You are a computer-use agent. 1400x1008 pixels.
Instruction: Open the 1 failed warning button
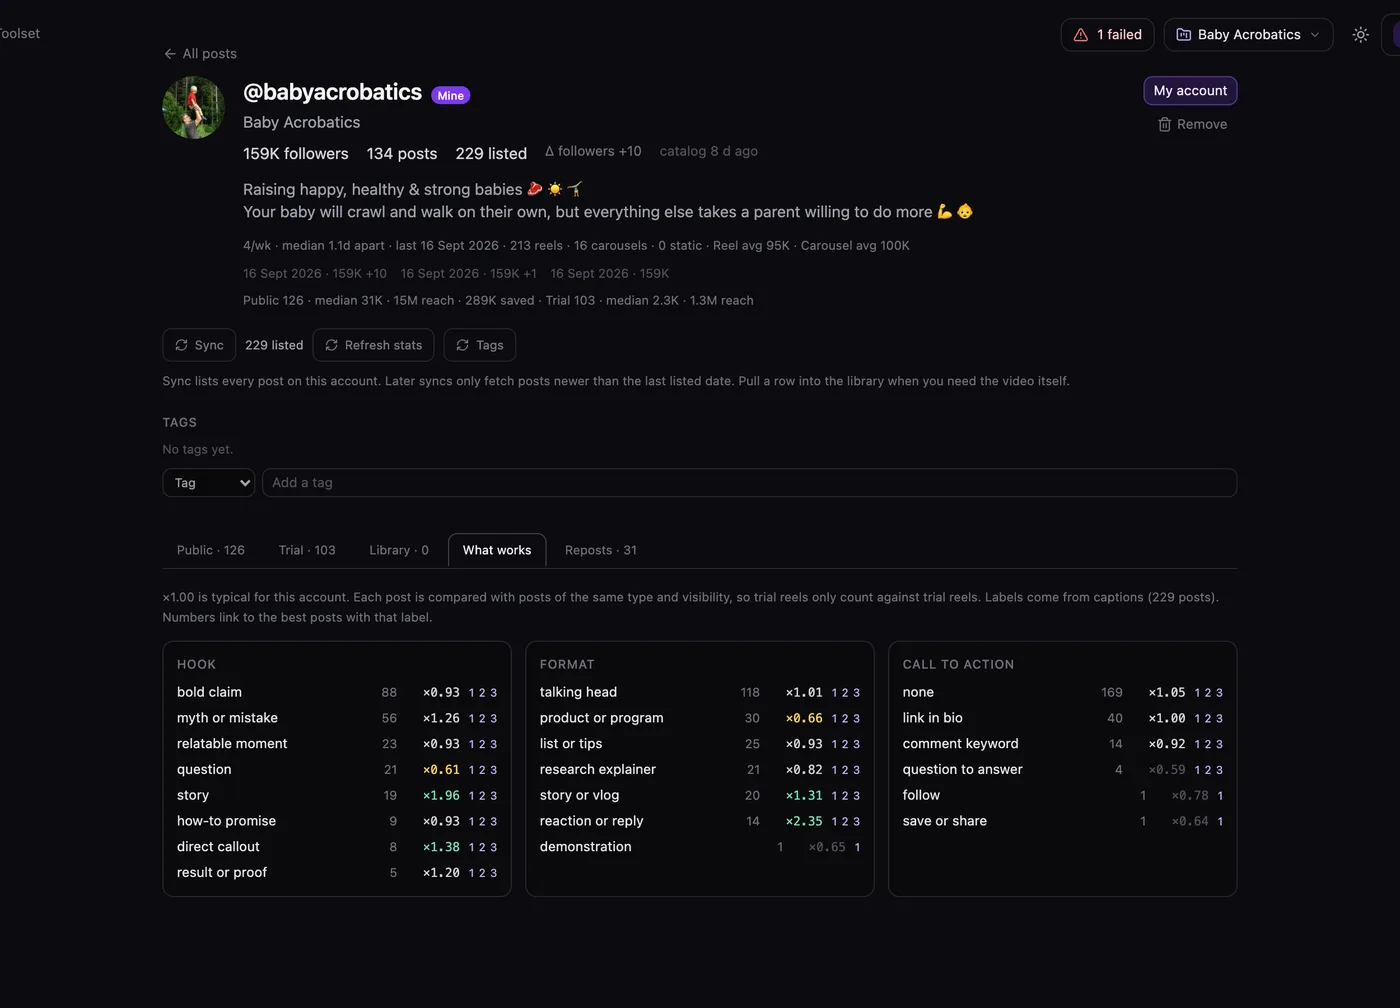pos(1108,35)
